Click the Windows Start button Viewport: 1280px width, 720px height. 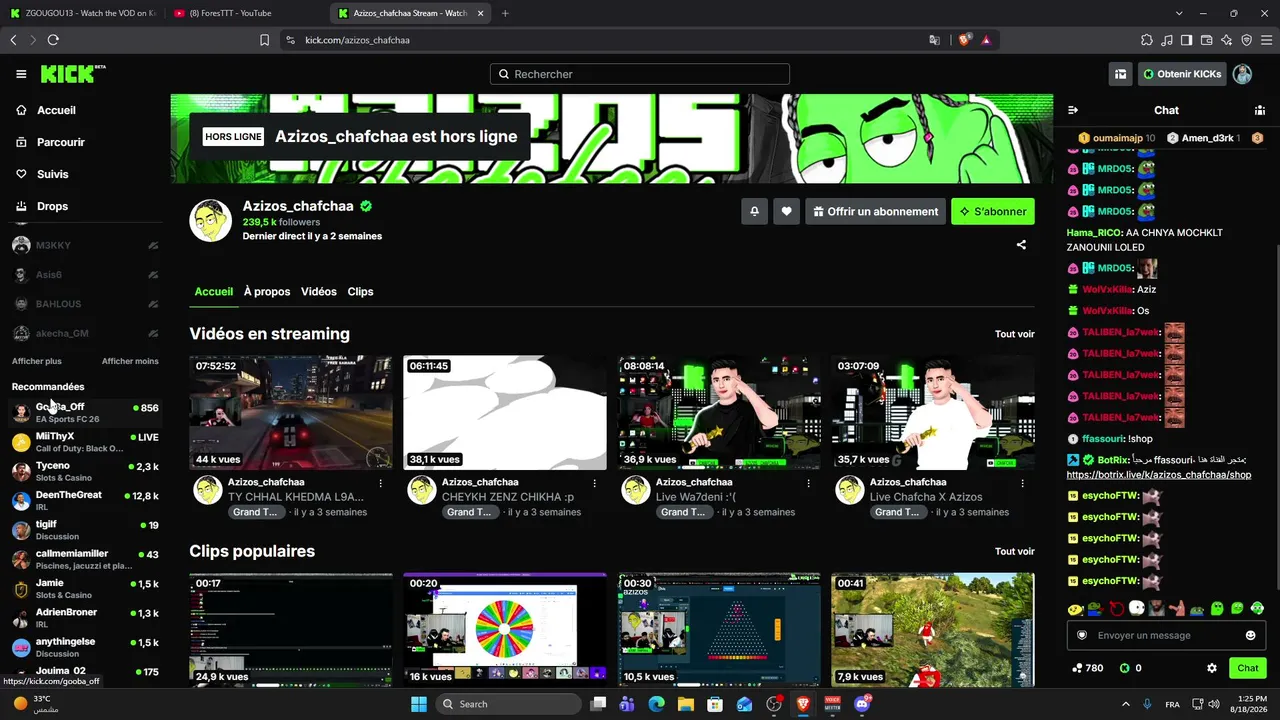point(418,704)
